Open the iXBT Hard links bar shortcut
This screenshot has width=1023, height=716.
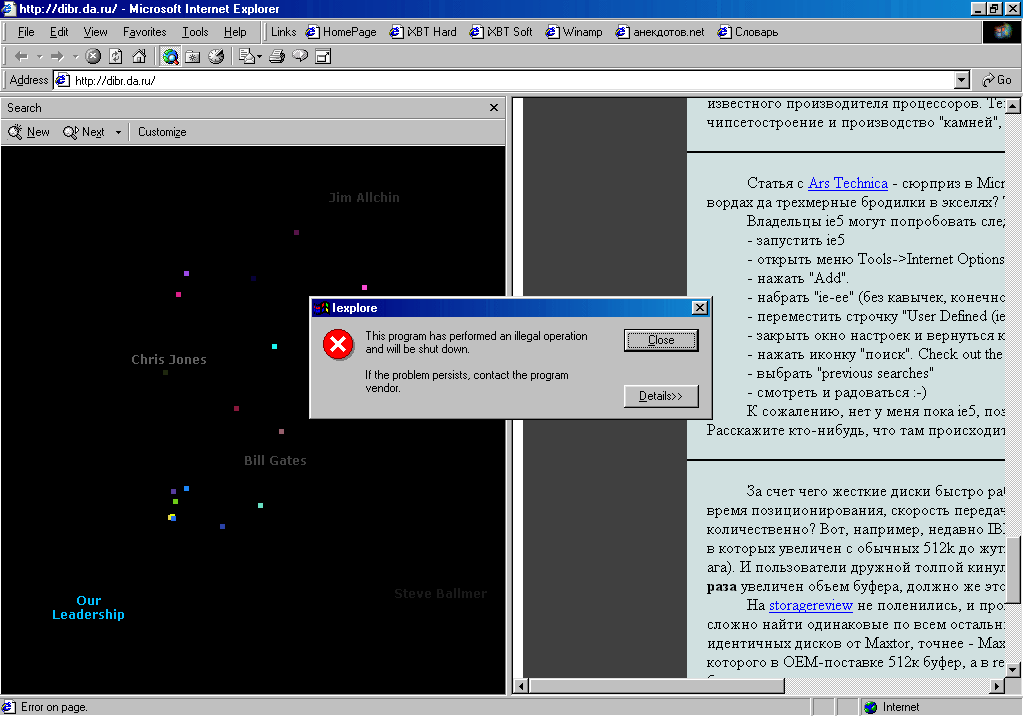[423, 32]
